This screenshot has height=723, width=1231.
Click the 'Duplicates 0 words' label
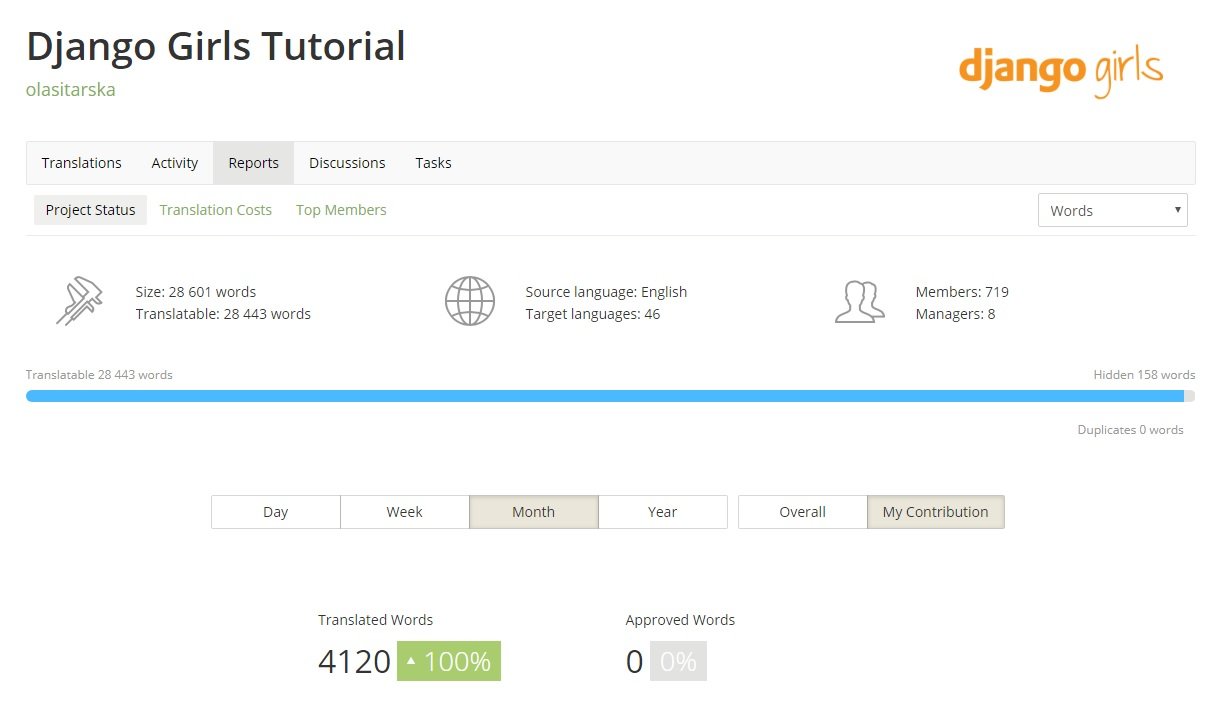[x=1130, y=430]
